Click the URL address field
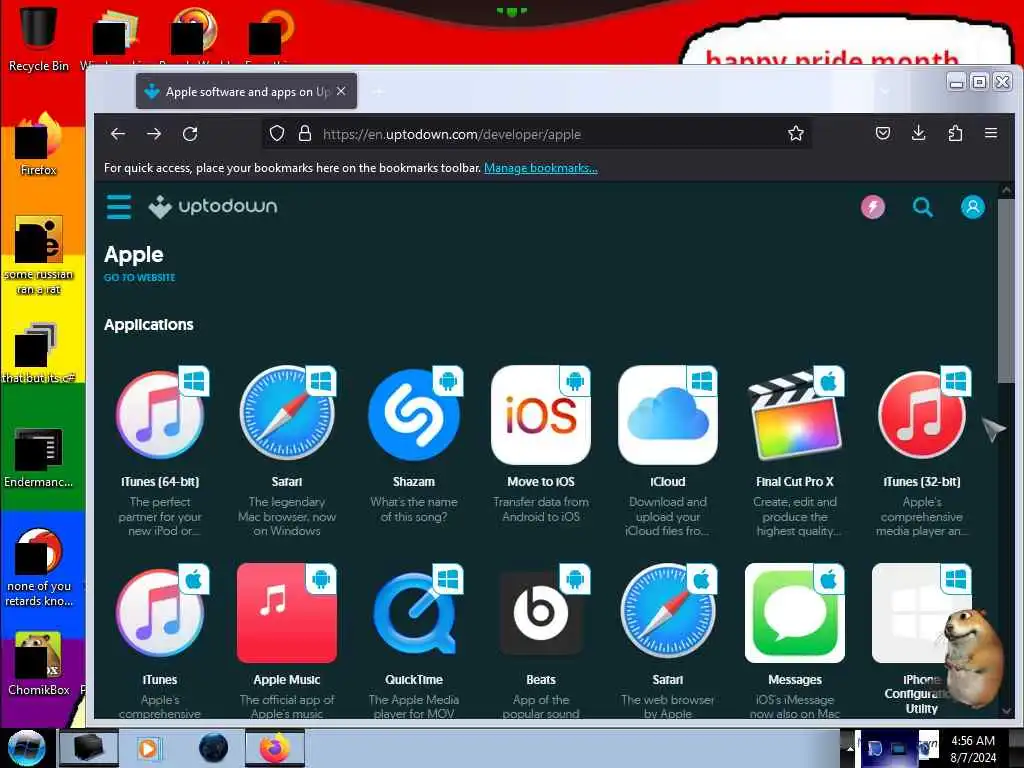Viewport: 1024px width, 768px height. [536, 134]
